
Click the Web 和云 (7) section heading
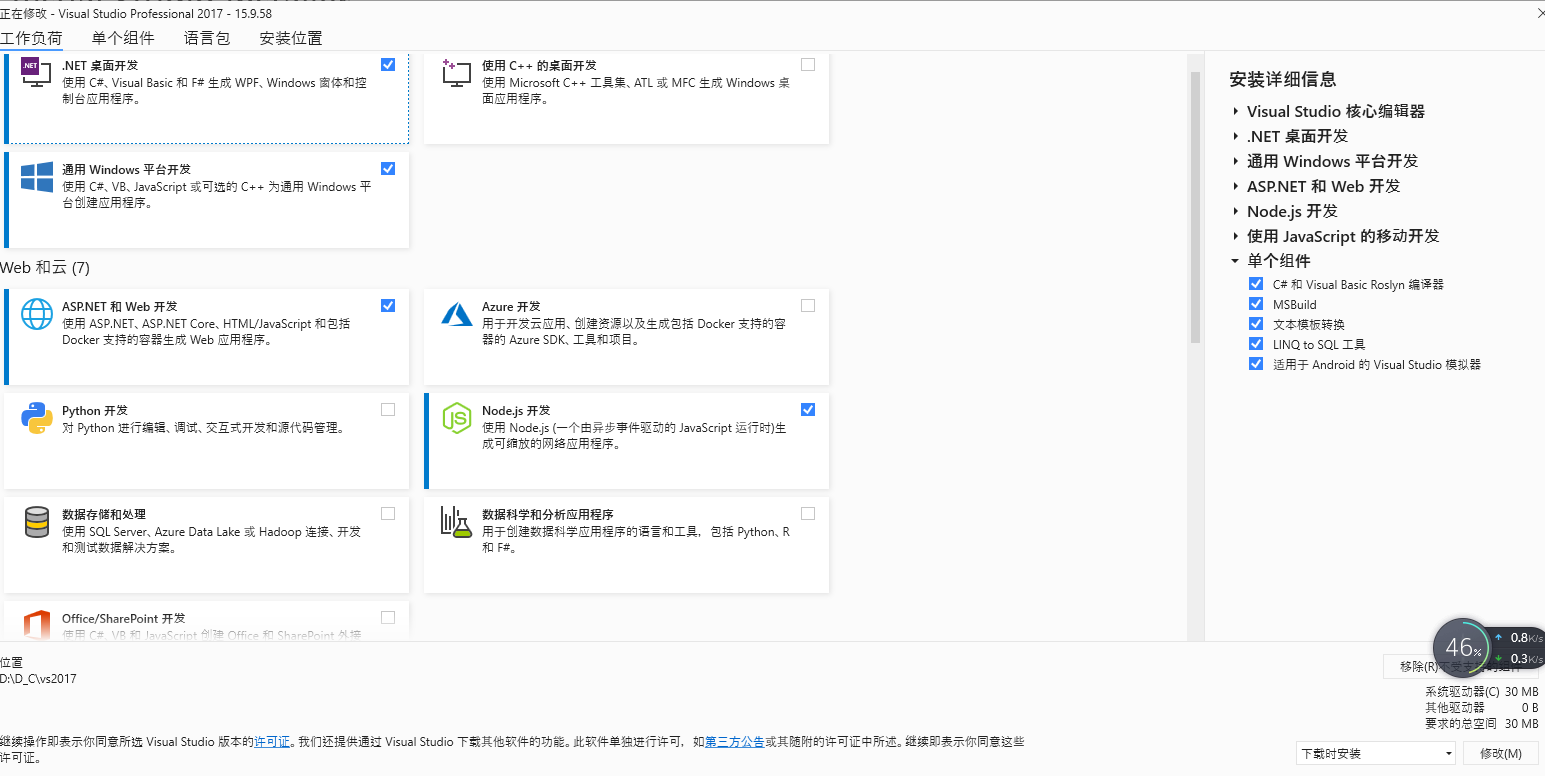(45, 268)
